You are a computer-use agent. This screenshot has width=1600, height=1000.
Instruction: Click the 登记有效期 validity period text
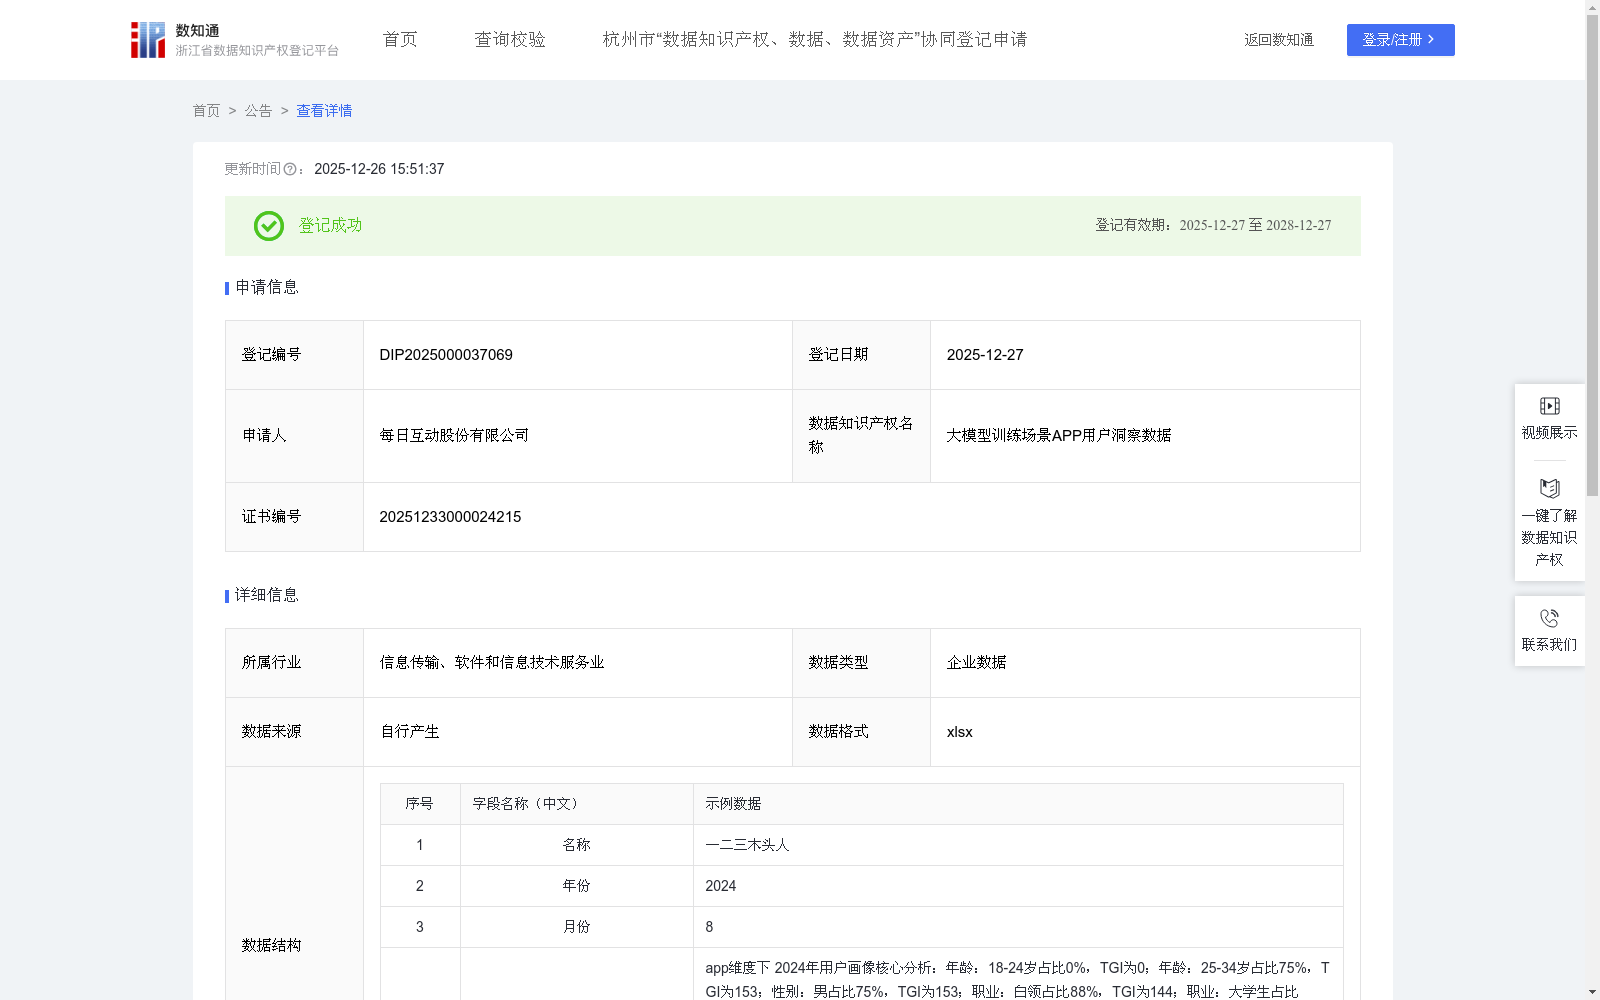[x=1213, y=226]
